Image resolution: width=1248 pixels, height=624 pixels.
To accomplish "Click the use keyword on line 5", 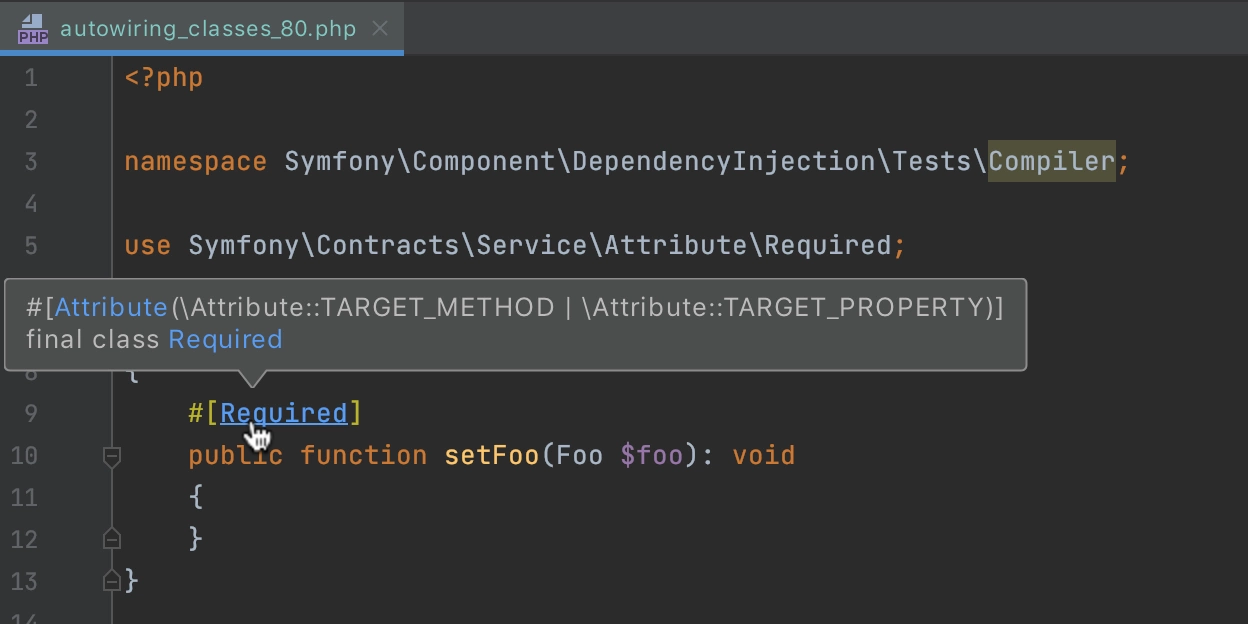I will coord(148,246).
